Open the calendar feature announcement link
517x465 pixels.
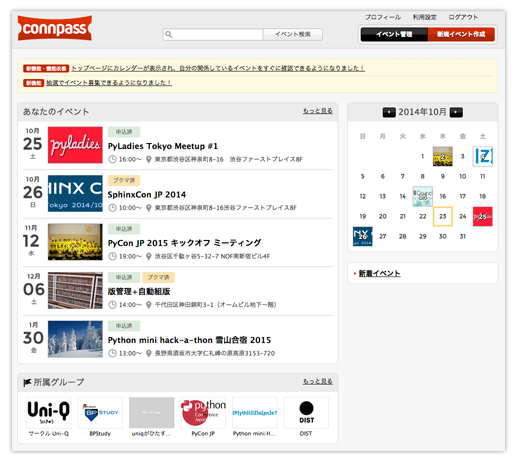(218, 68)
